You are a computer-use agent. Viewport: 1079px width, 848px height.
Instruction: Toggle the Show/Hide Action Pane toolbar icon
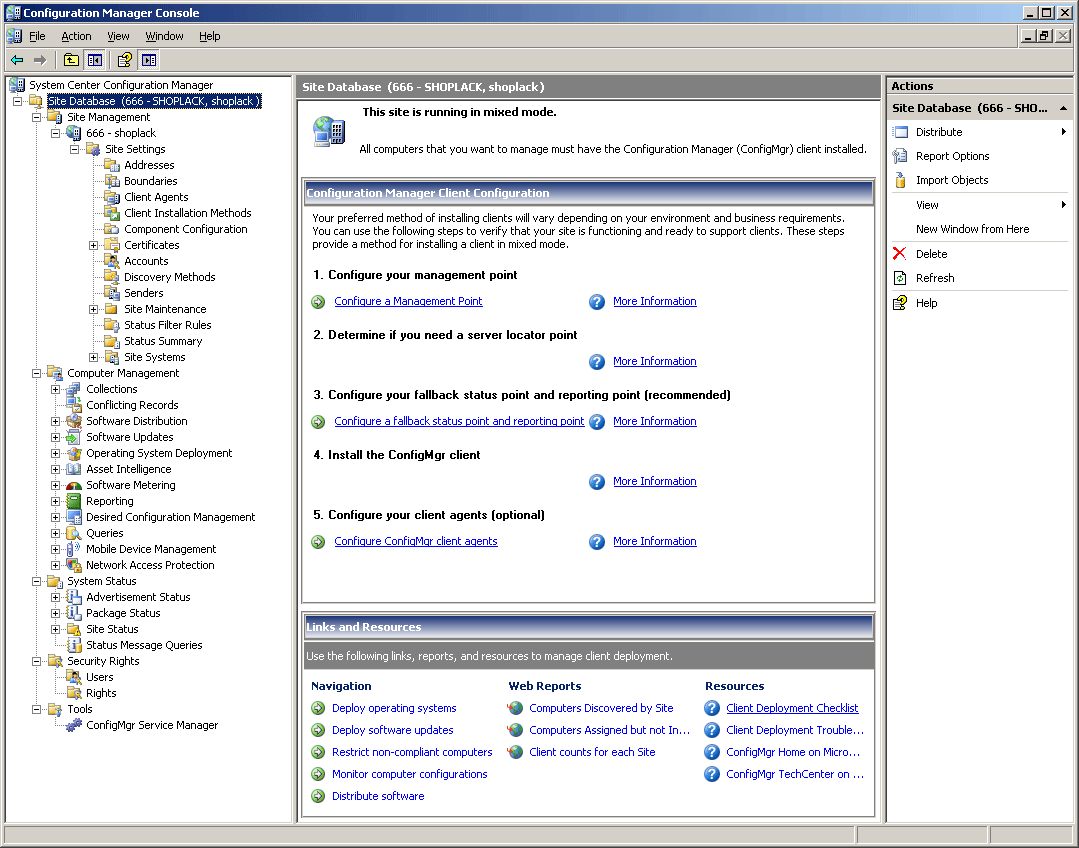coord(149,60)
